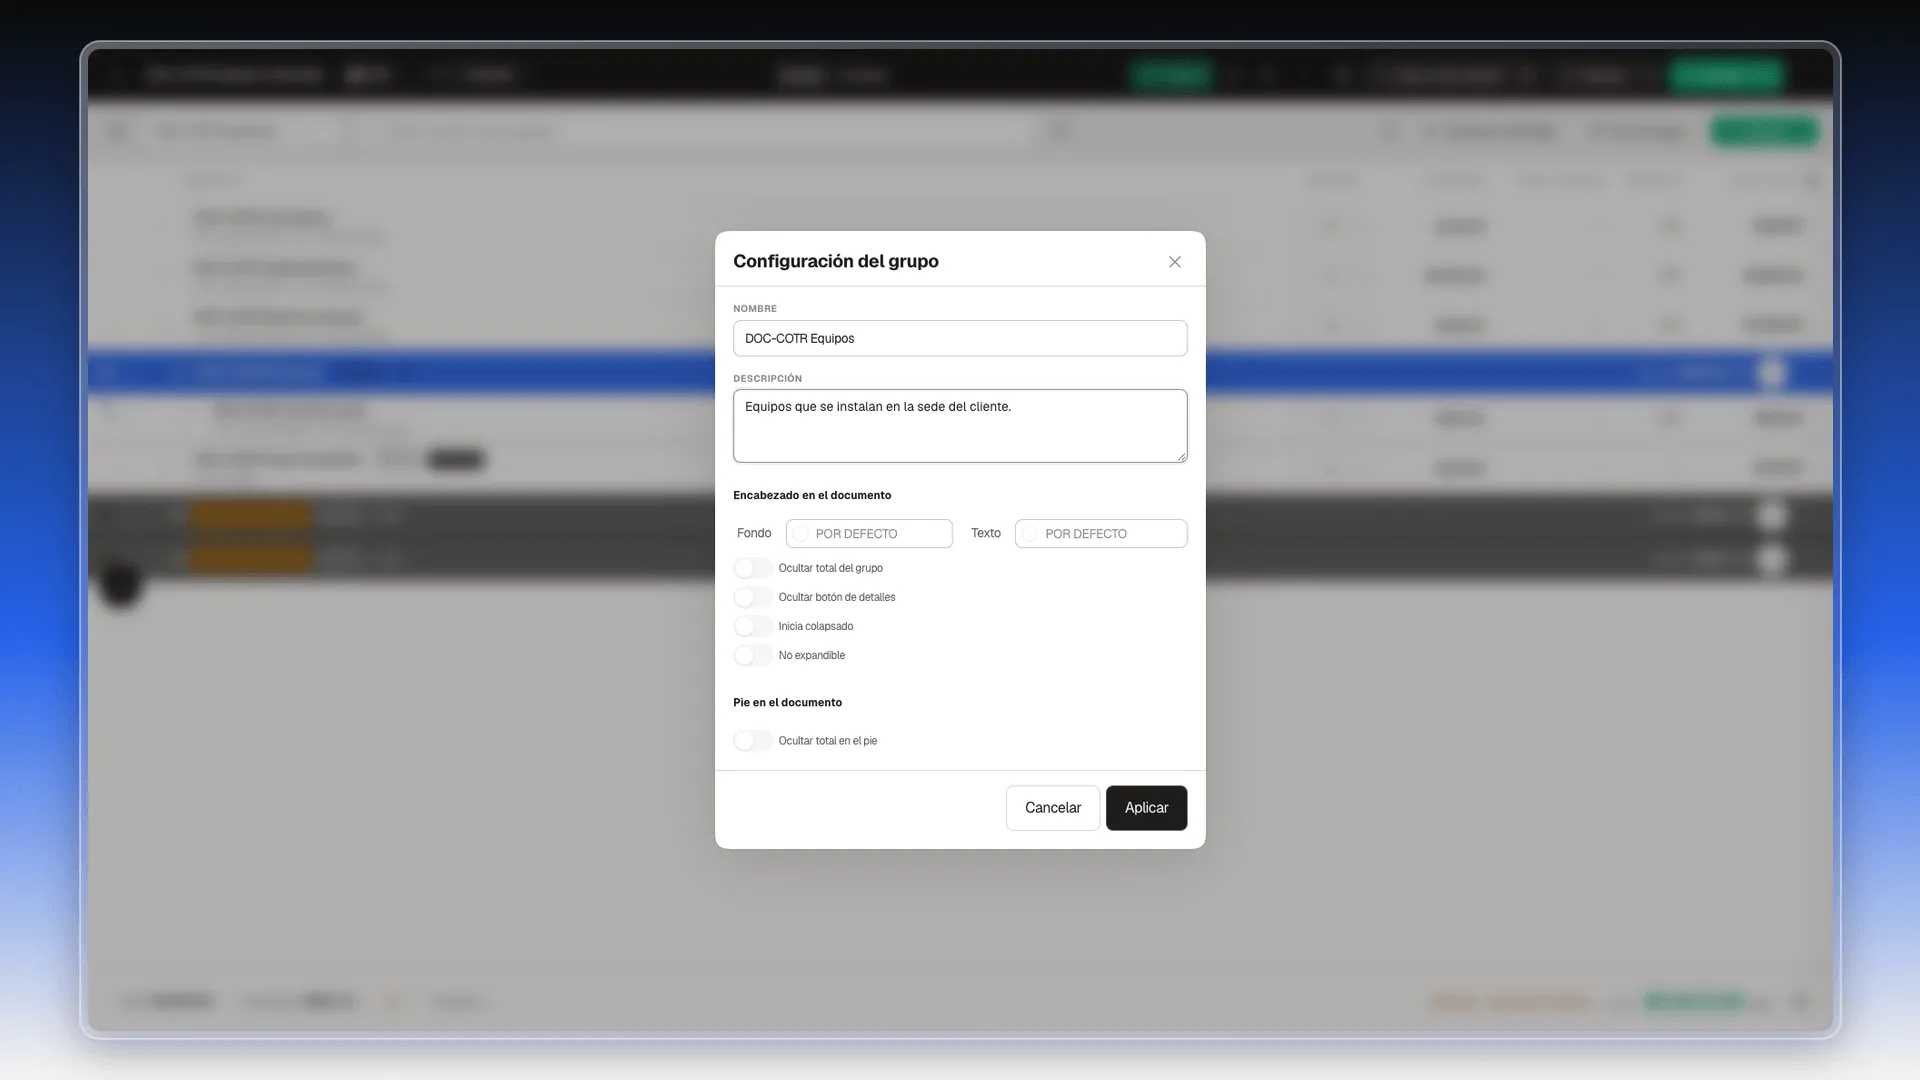1920x1080 pixels.
Task: Click the Descripción resize handle corner
Action: [1182, 457]
